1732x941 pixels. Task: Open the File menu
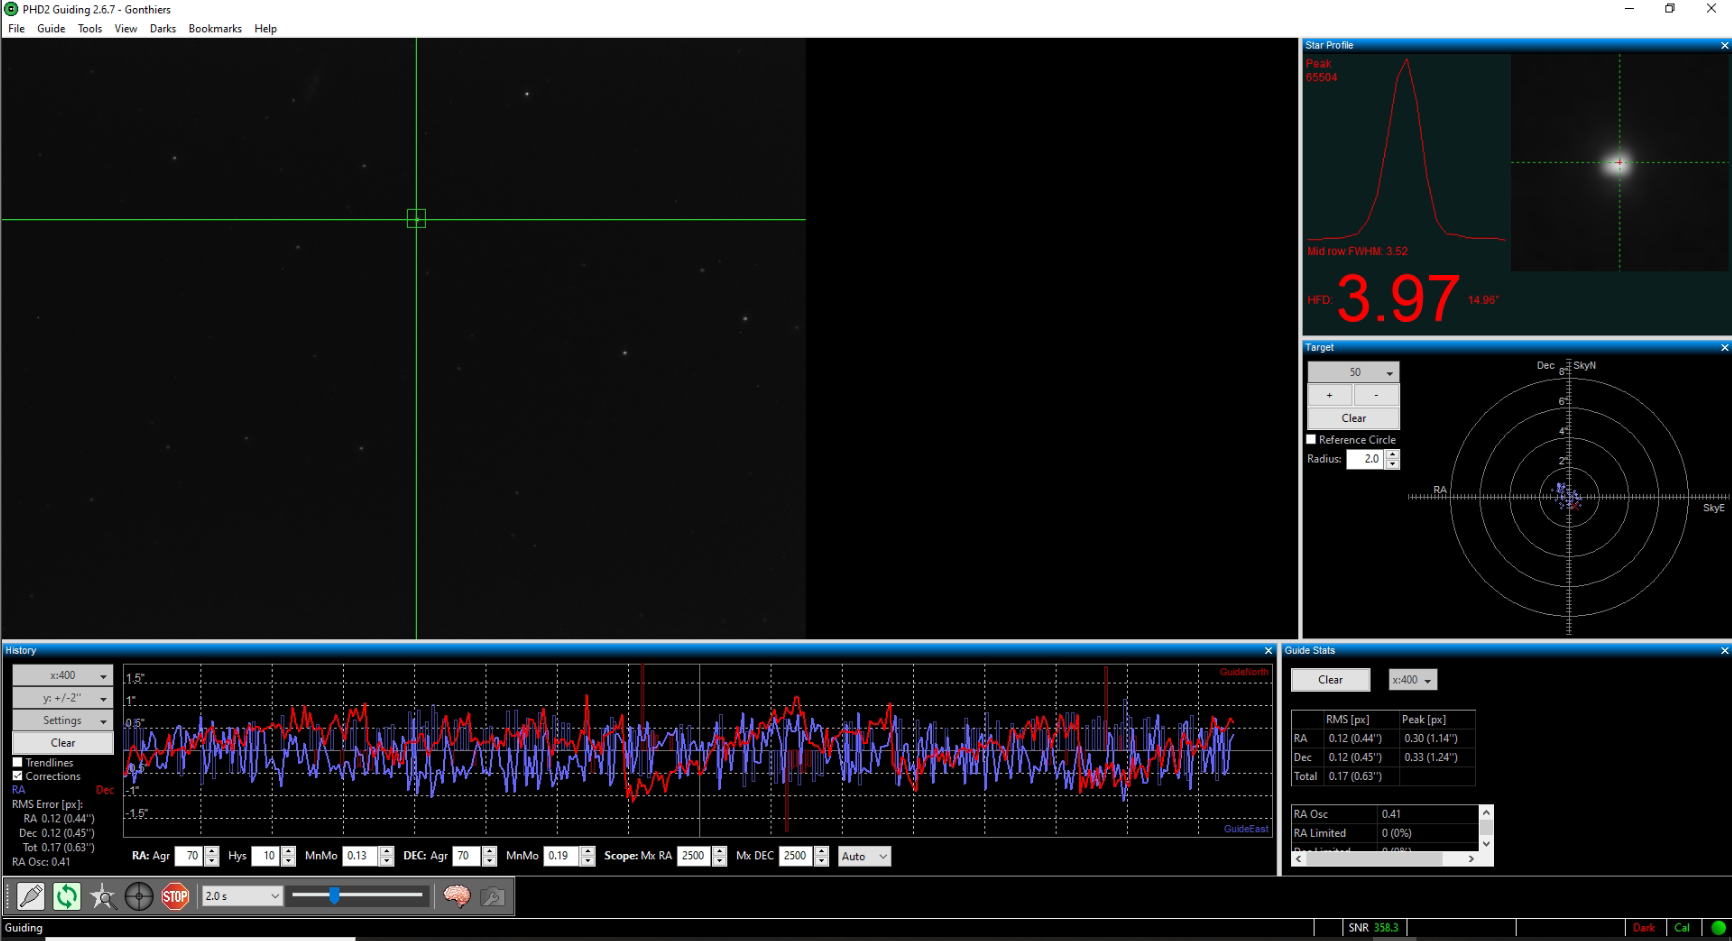[x=17, y=29]
